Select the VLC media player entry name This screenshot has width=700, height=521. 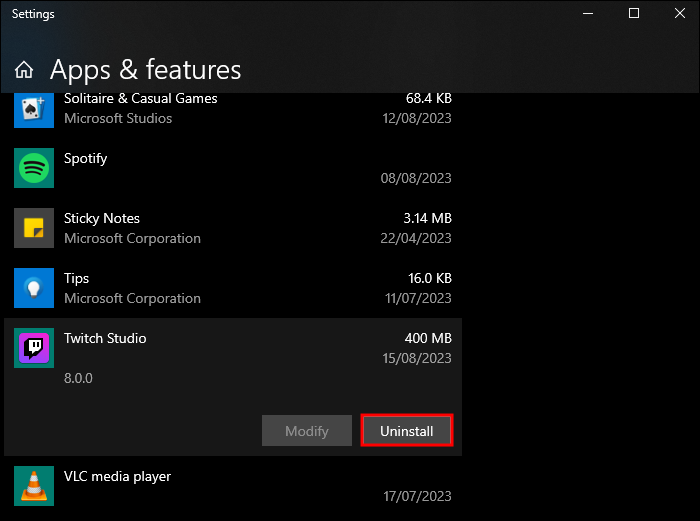[117, 476]
